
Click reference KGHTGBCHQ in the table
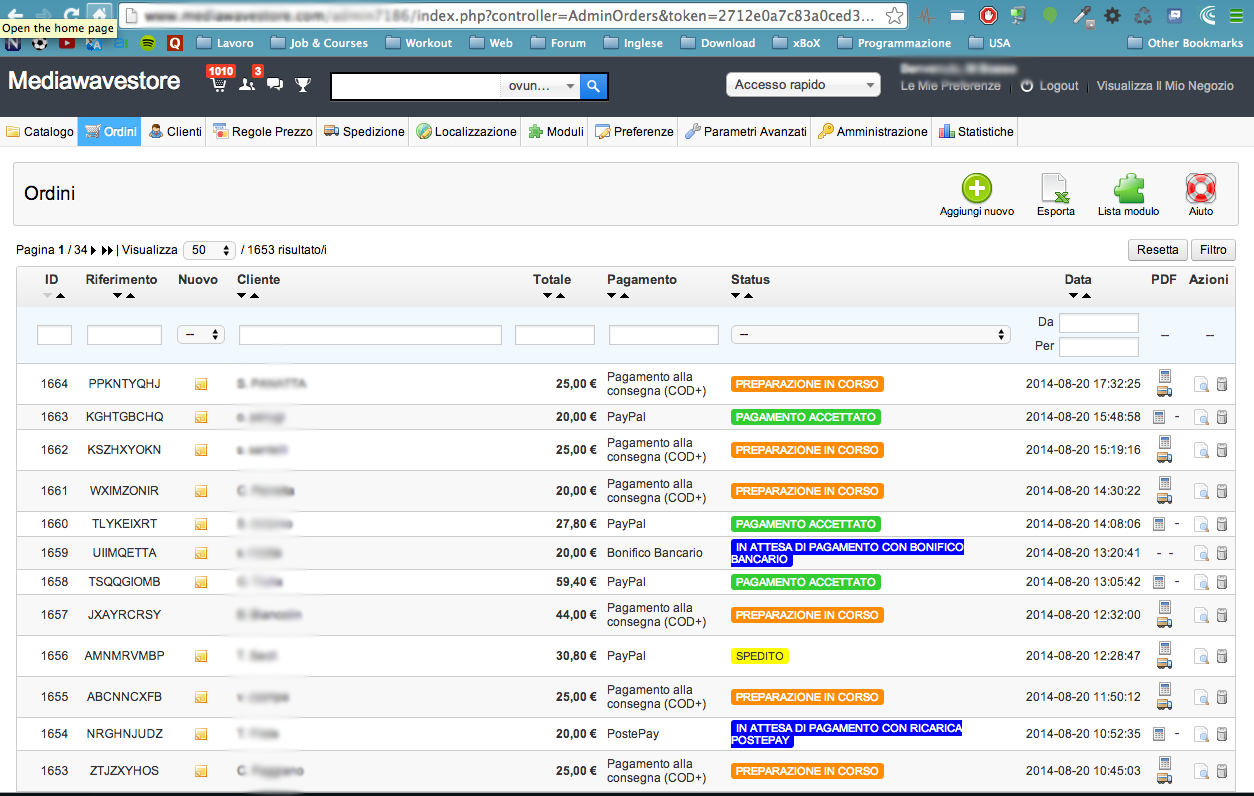[x=124, y=417]
